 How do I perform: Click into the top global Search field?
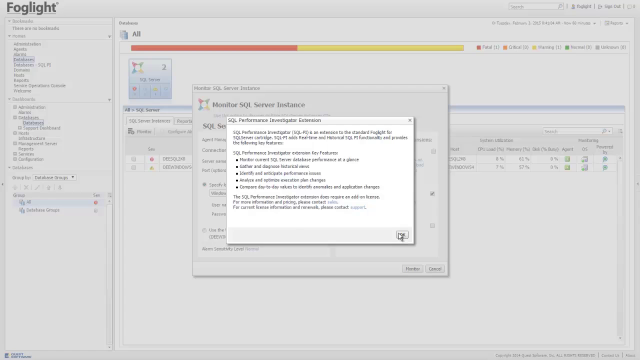[533, 7]
